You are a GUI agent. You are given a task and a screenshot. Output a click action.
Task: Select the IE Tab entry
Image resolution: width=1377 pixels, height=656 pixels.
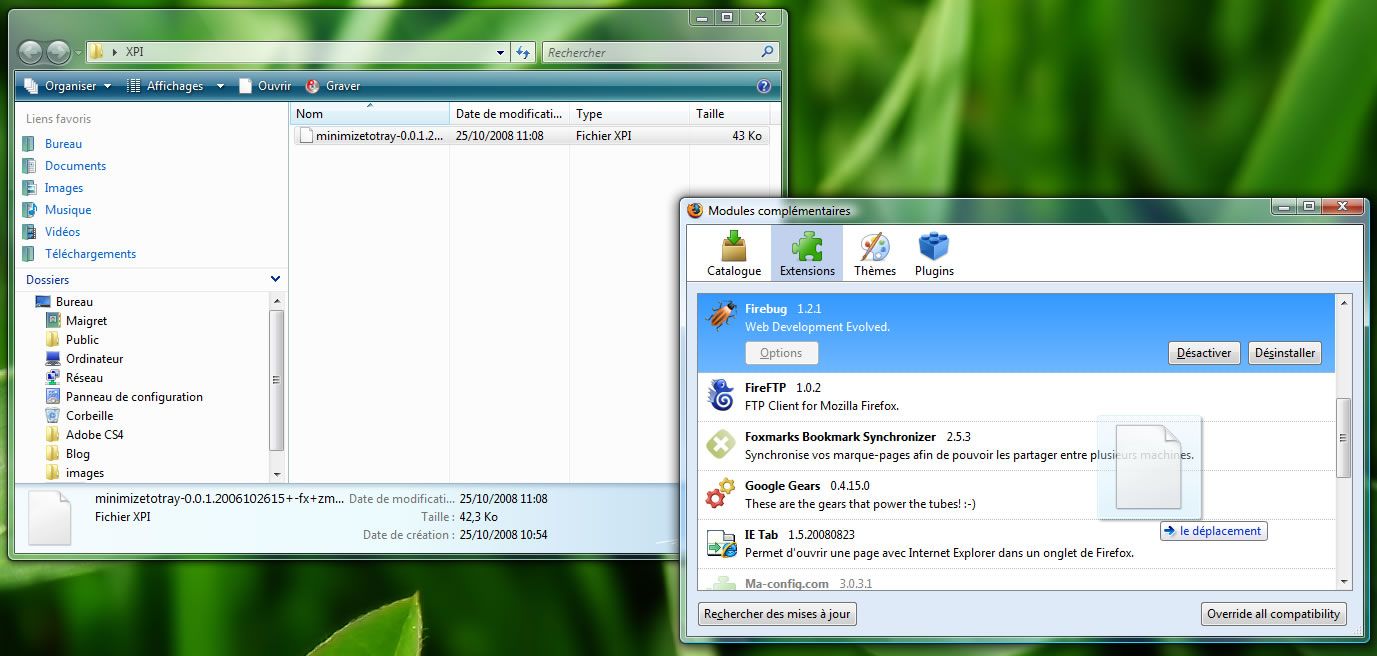(x=1016, y=543)
